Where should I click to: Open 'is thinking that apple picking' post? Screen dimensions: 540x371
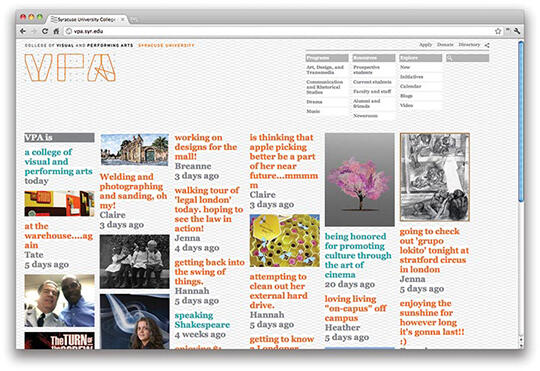point(284,161)
